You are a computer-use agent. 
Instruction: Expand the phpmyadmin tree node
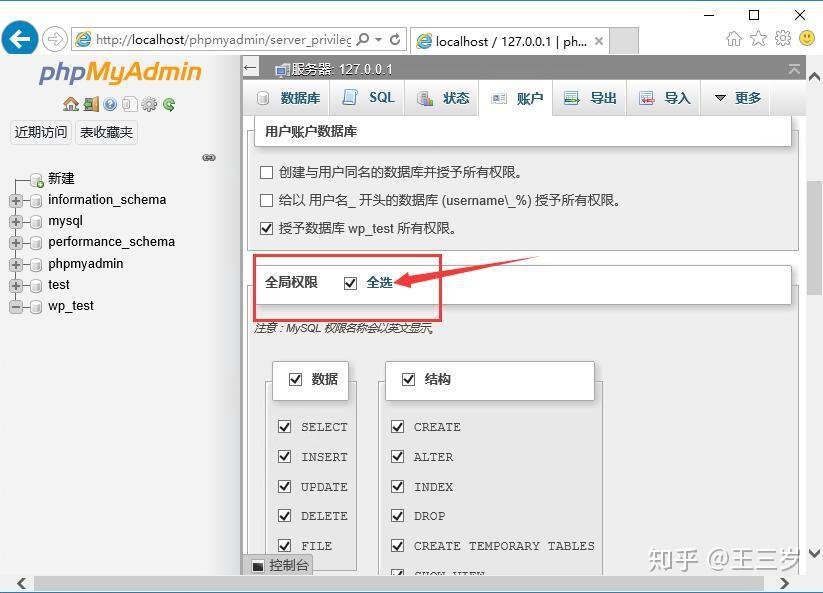pyautogui.click(x=16, y=264)
